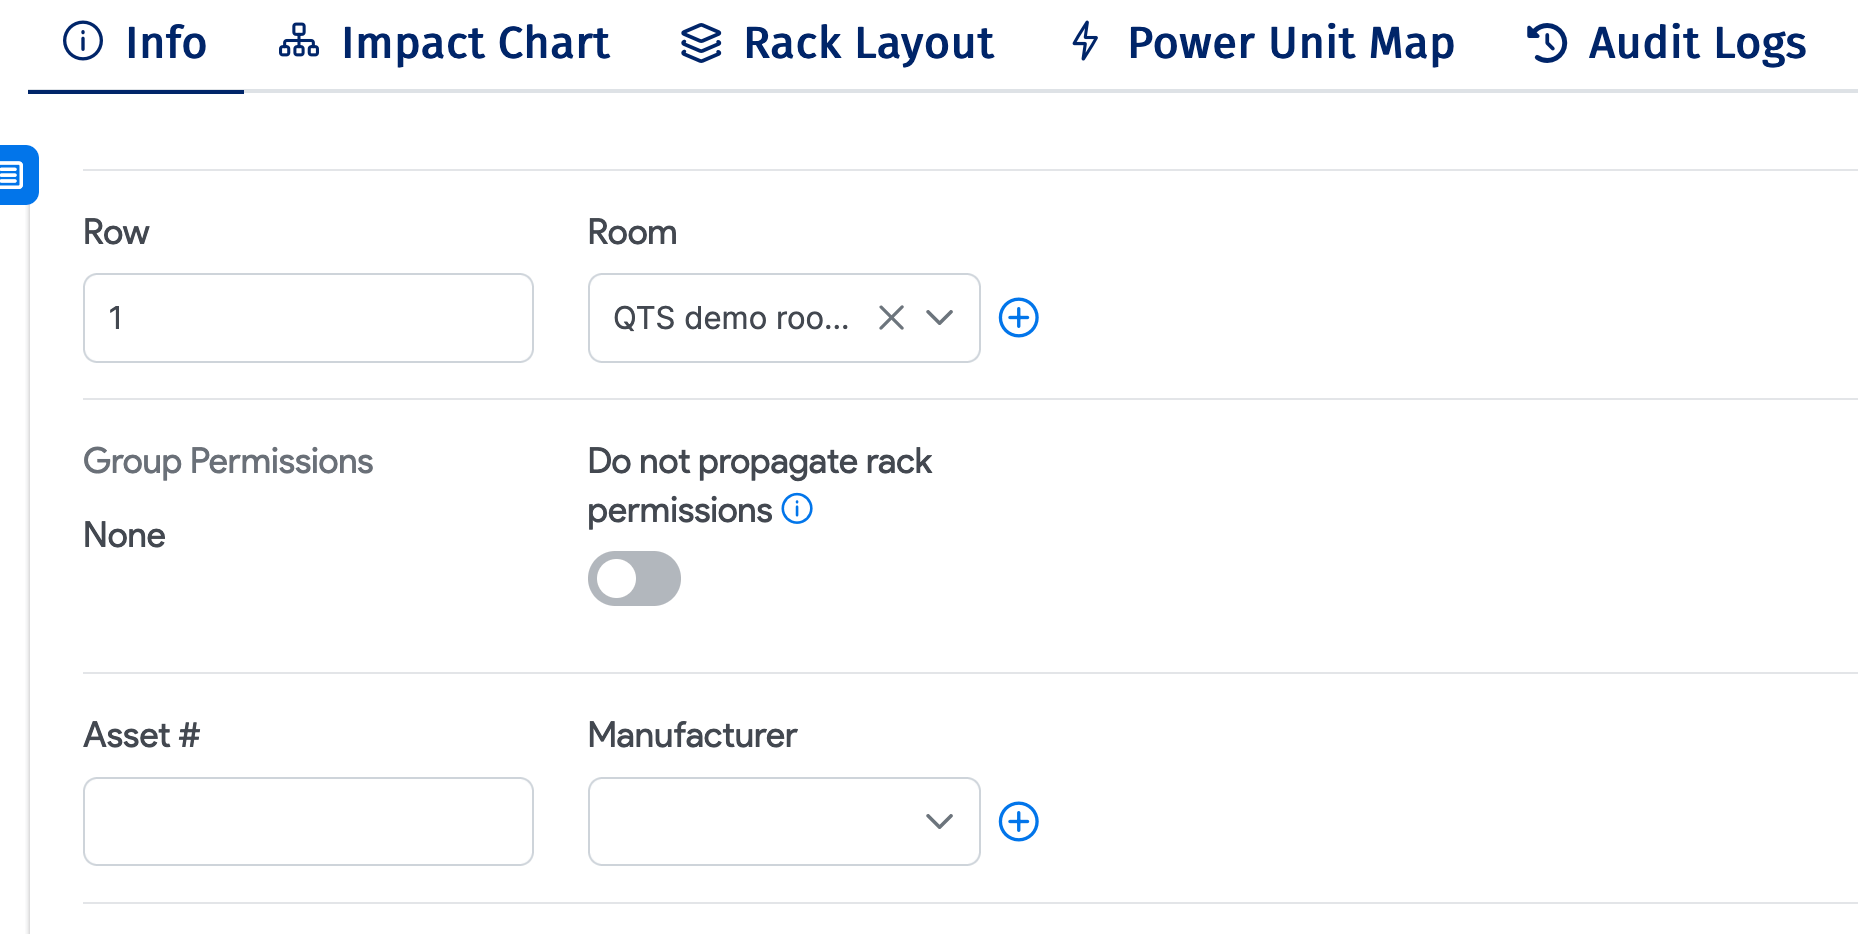The height and width of the screenshot is (934, 1858).
Task: Select the Power Unit Map lightning icon
Action: [1084, 42]
